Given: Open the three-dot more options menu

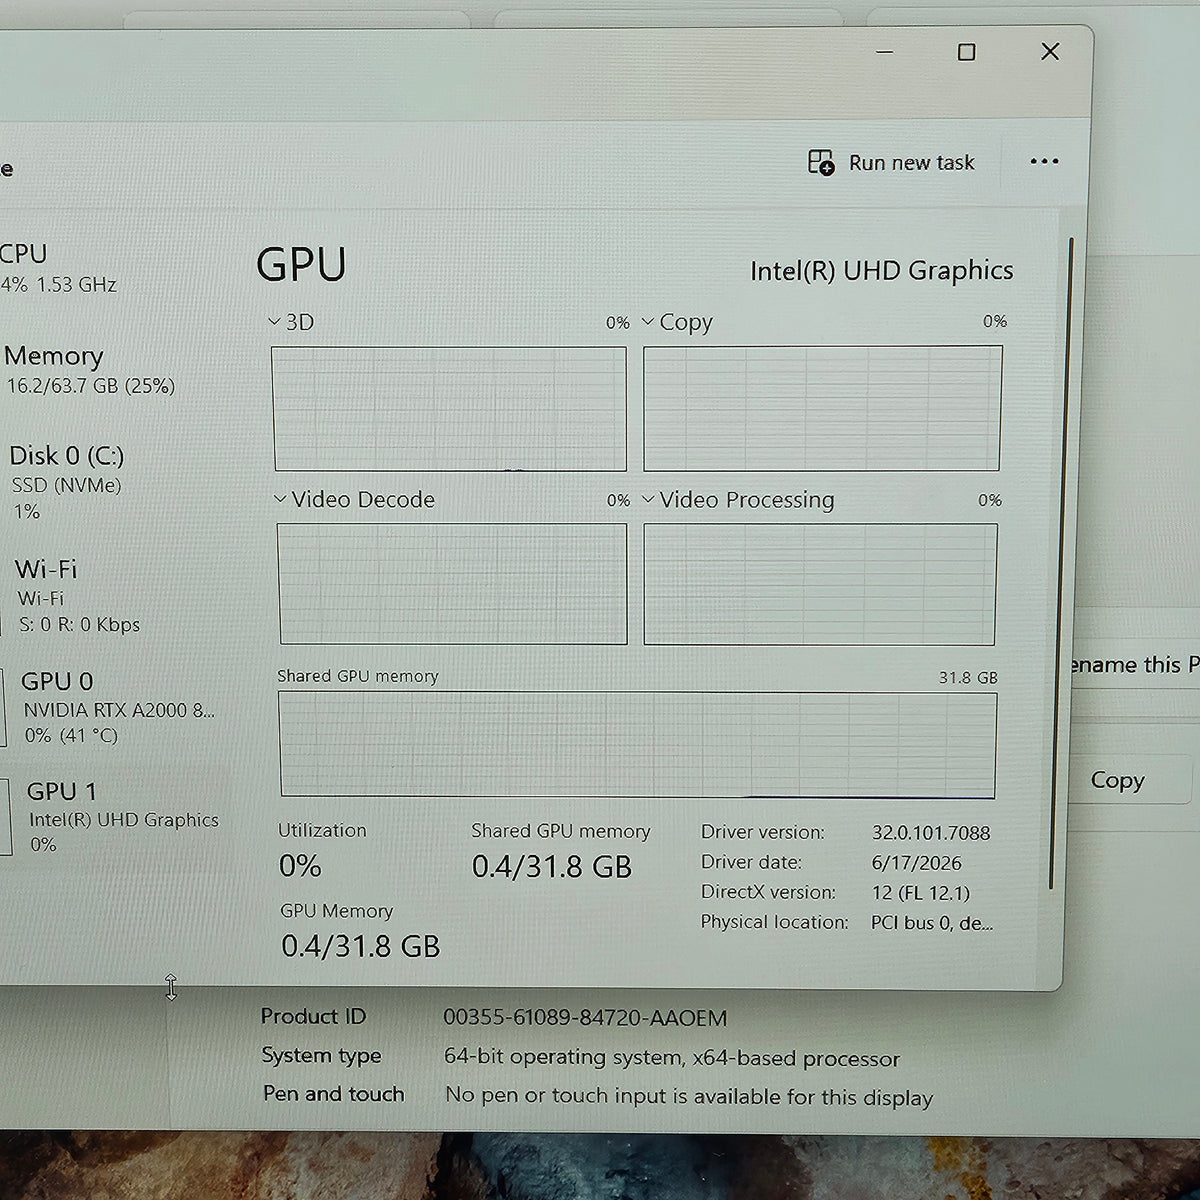Looking at the screenshot, I should click(x=1044, y=162).
